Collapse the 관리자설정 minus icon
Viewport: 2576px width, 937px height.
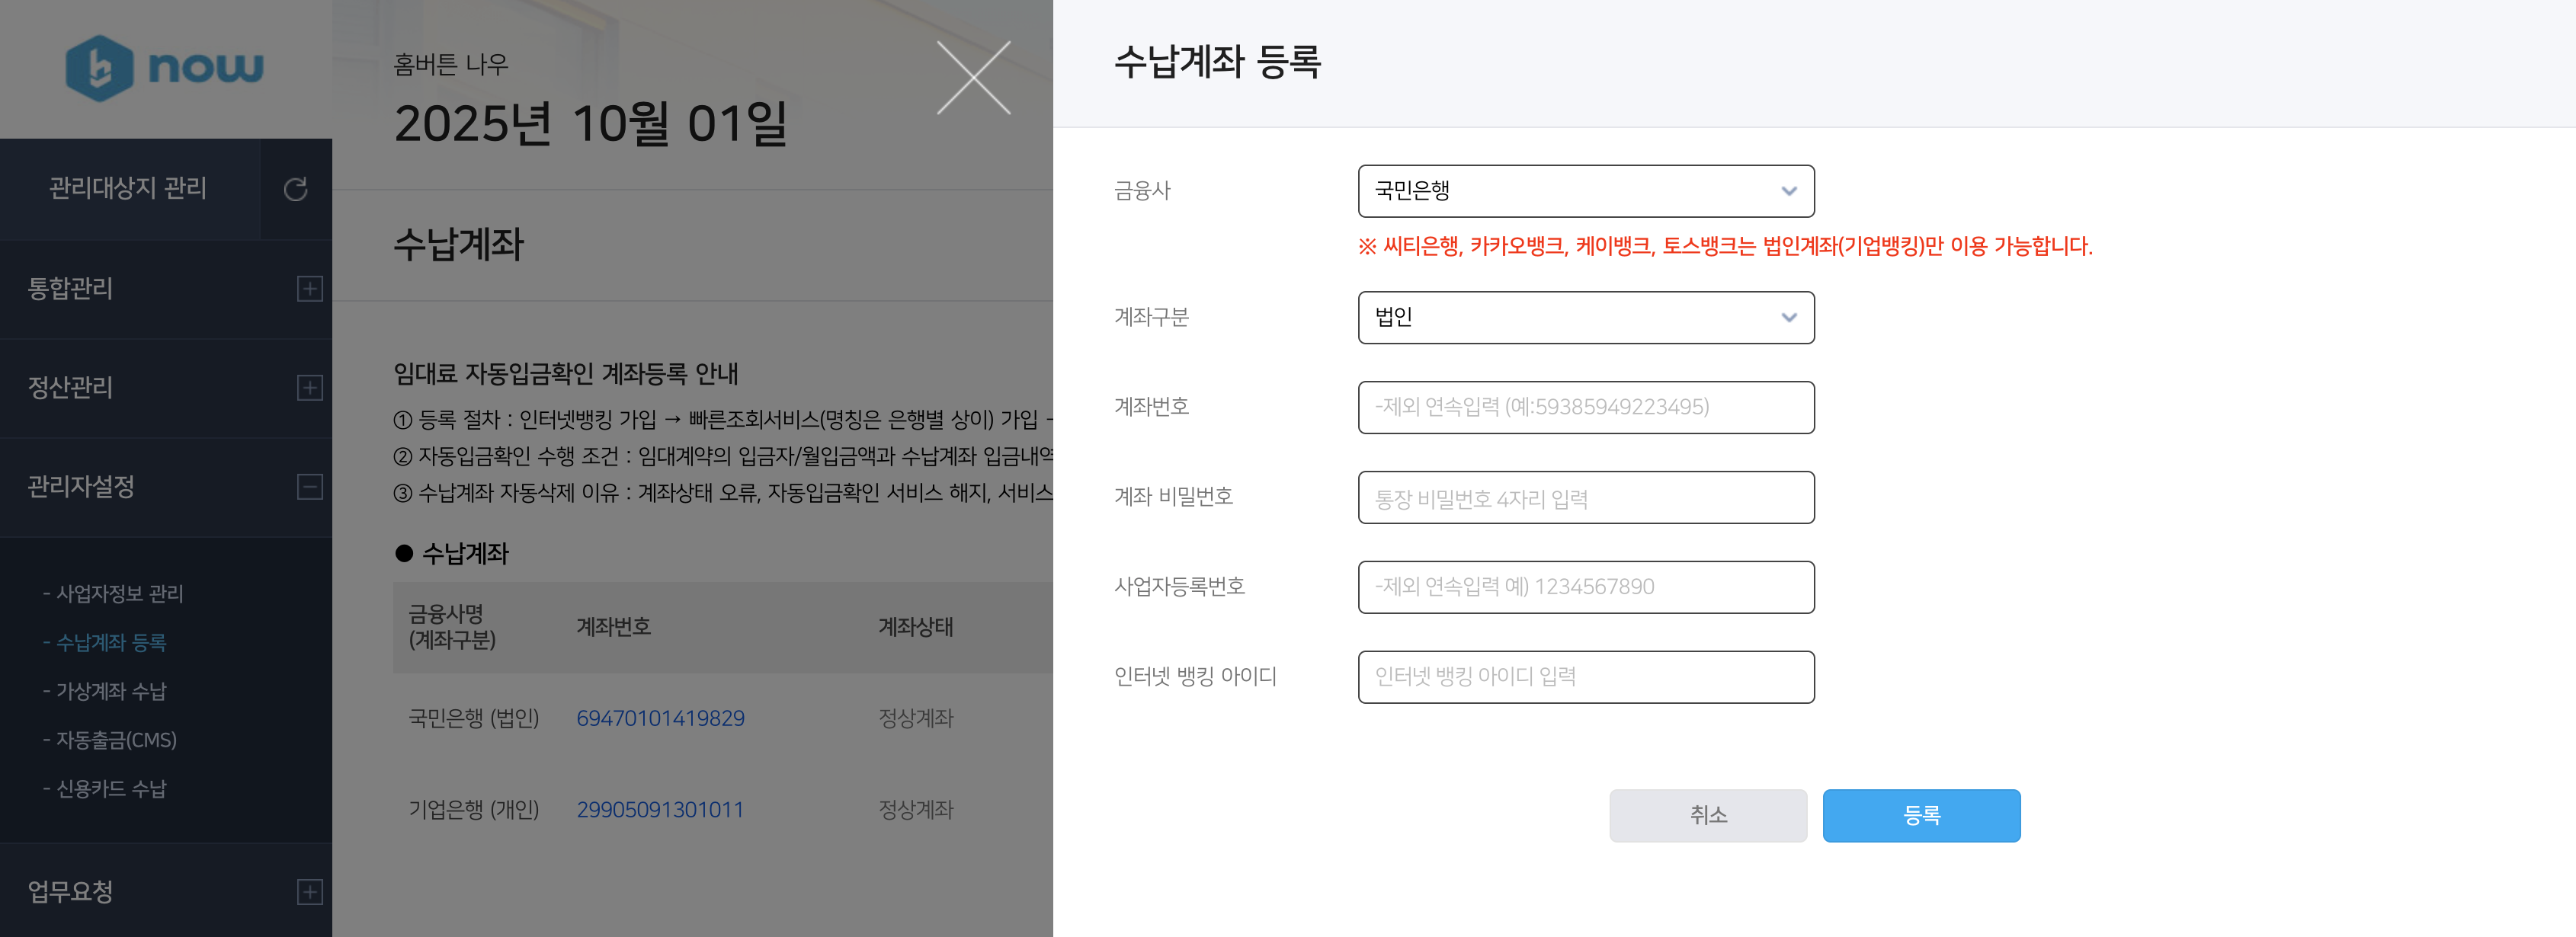pyautogui.click(x=310, y=487)
